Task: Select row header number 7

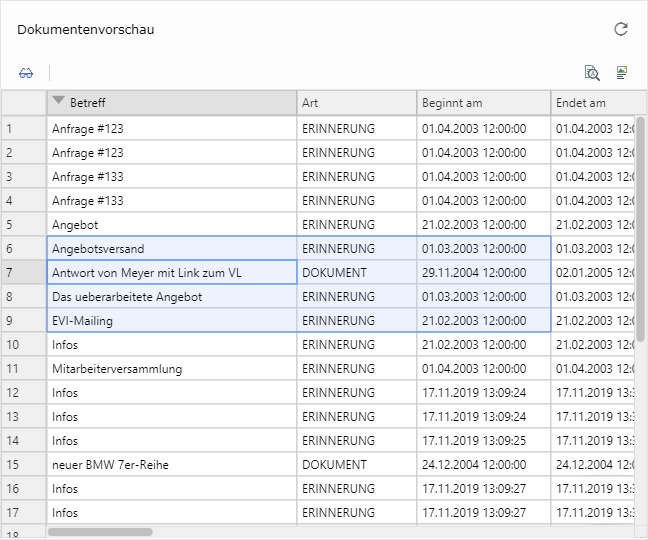Action: tap(23, 273)
